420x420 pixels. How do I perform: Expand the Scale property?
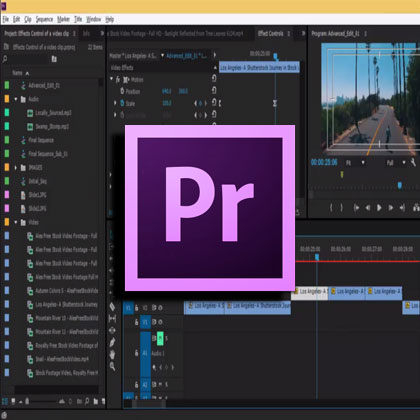(115, 103)
